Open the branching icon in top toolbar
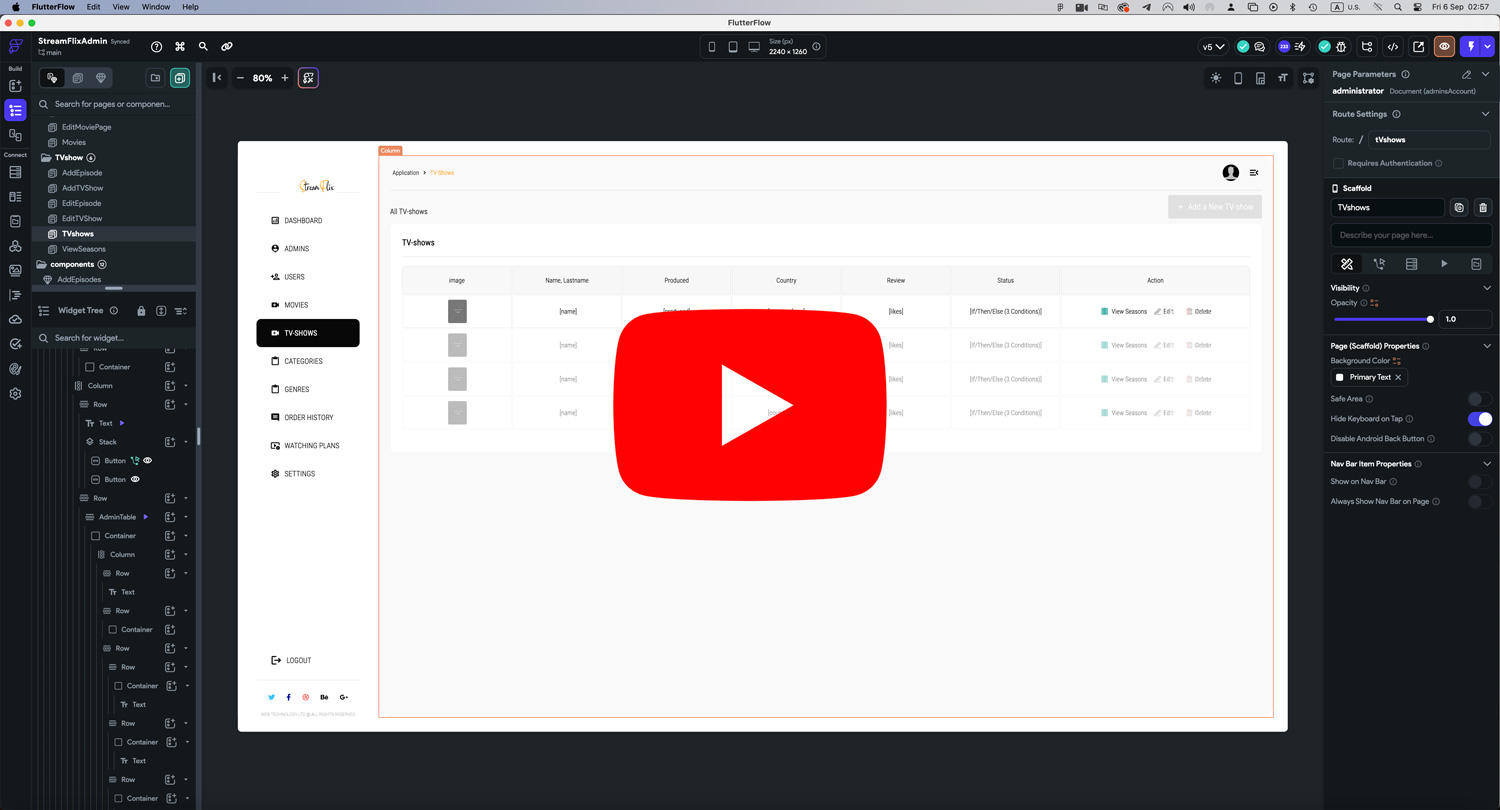 1367,47
